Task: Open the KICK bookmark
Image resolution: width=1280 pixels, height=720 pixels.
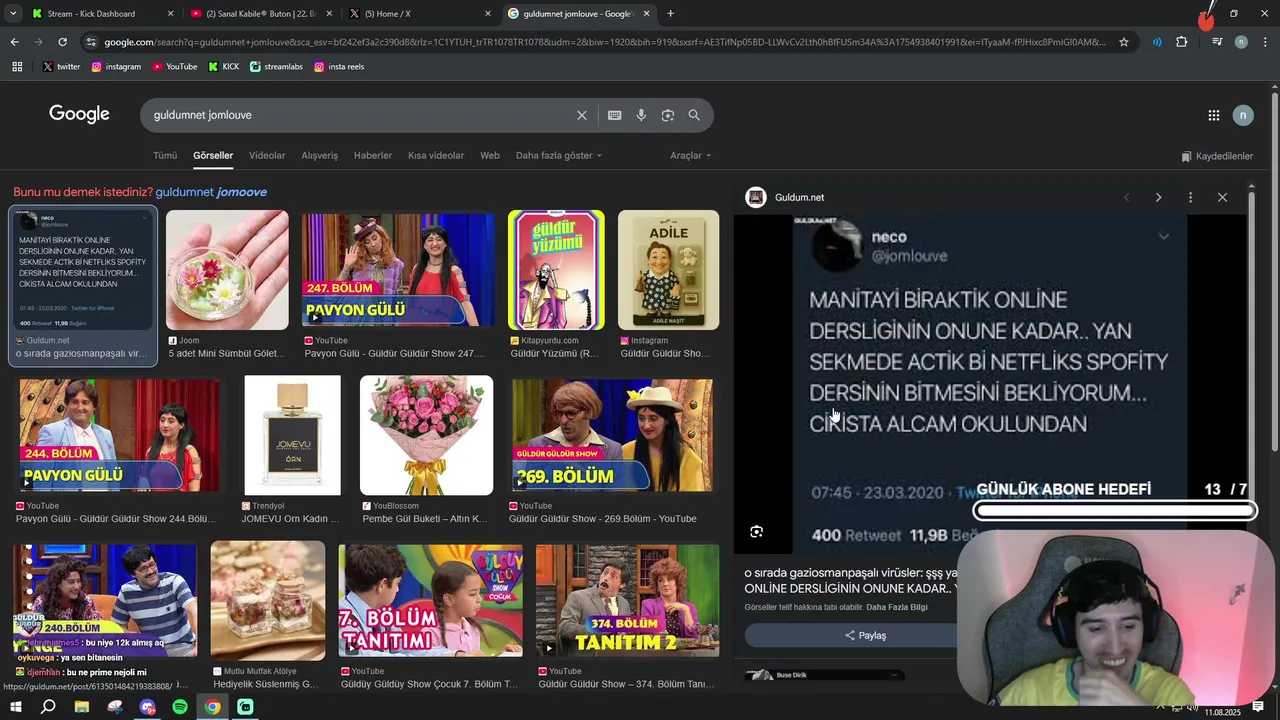Action: click(224, 67)
